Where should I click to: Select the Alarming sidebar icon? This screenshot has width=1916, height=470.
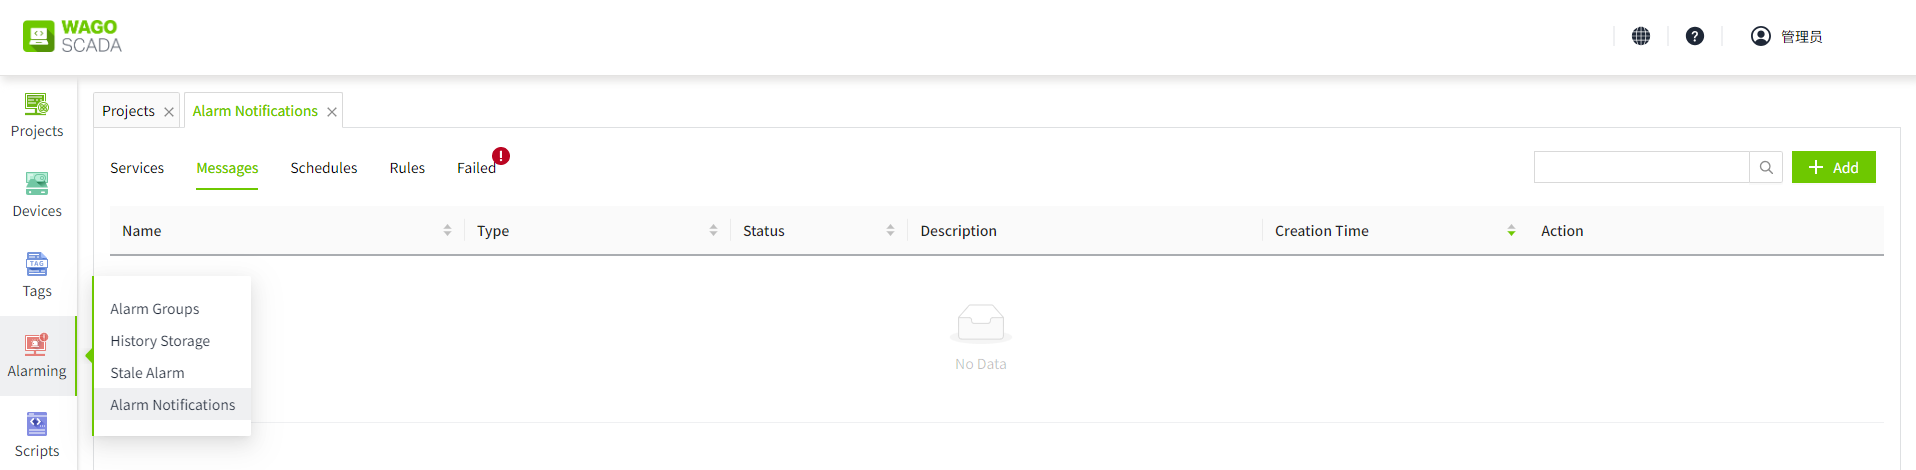[37, 356]
